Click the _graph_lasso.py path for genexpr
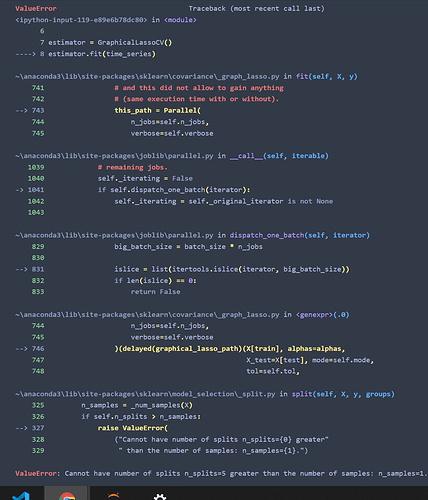This screenshot has height=500, width=428. point(147,315)
